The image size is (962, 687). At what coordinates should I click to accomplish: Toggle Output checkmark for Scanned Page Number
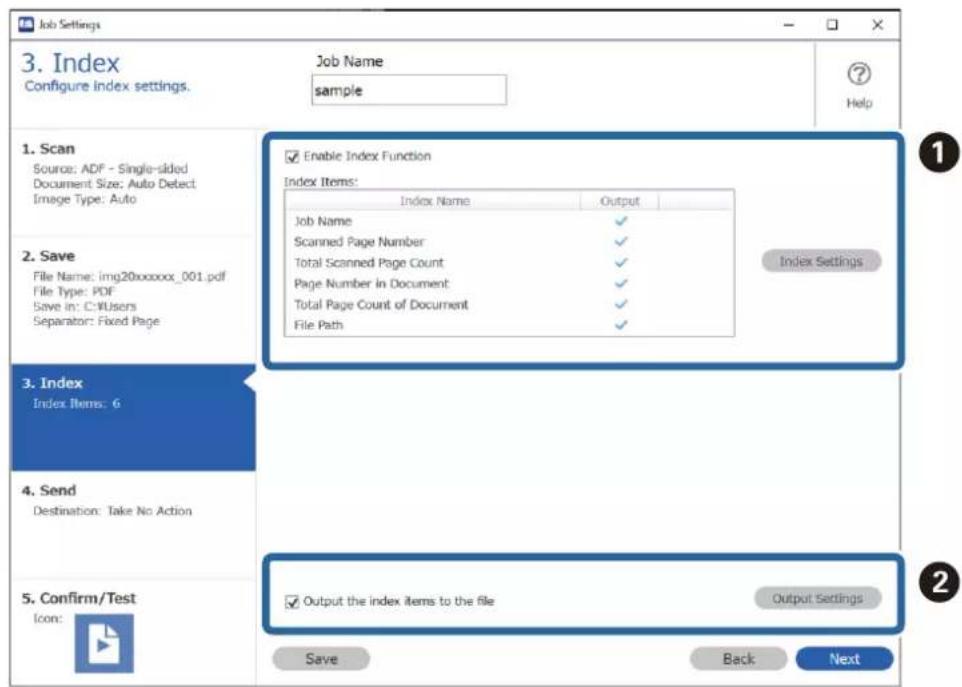point(620,242)
